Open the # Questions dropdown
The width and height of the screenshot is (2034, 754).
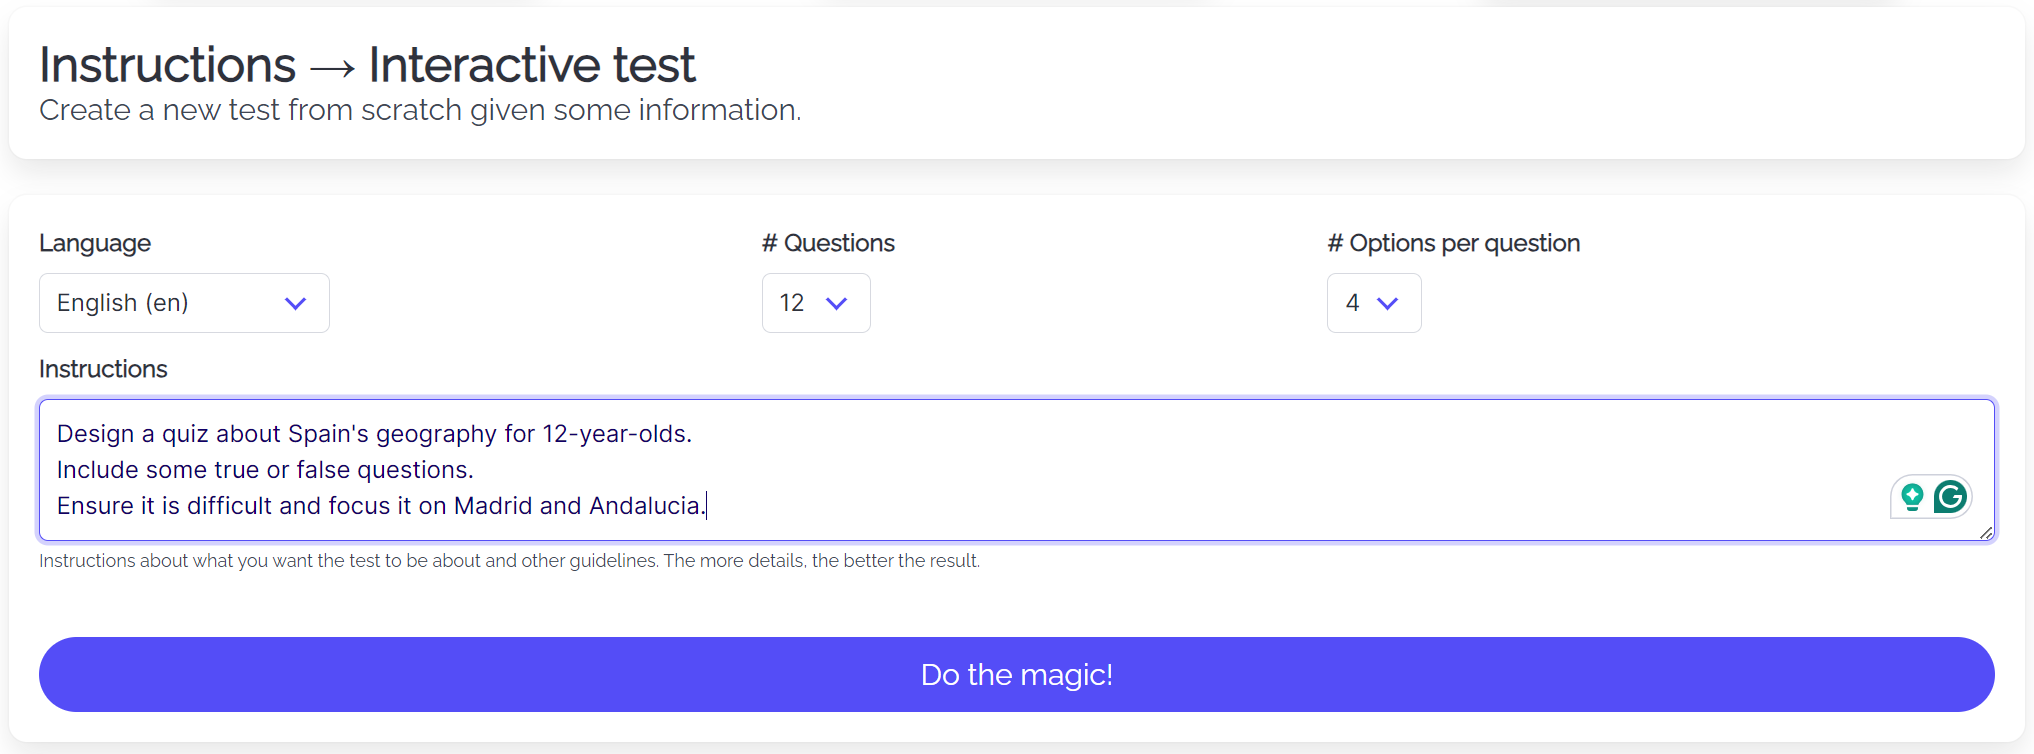[x=838, y=303]
